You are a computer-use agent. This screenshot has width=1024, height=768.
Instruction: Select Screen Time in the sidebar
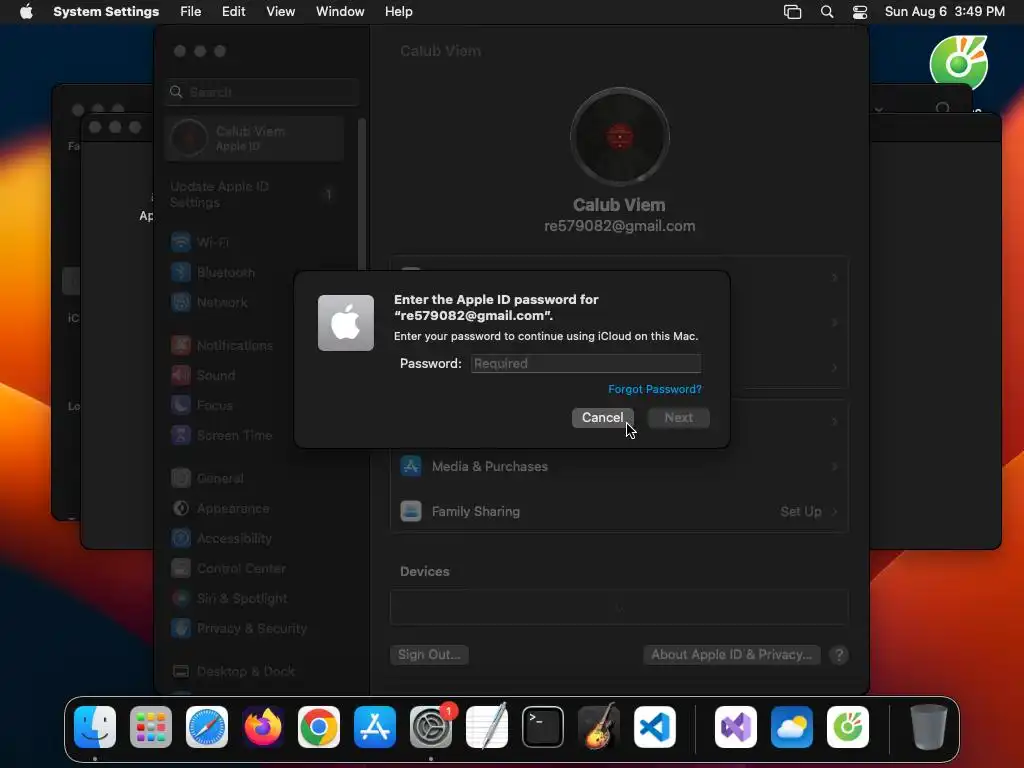coord(255,436)
